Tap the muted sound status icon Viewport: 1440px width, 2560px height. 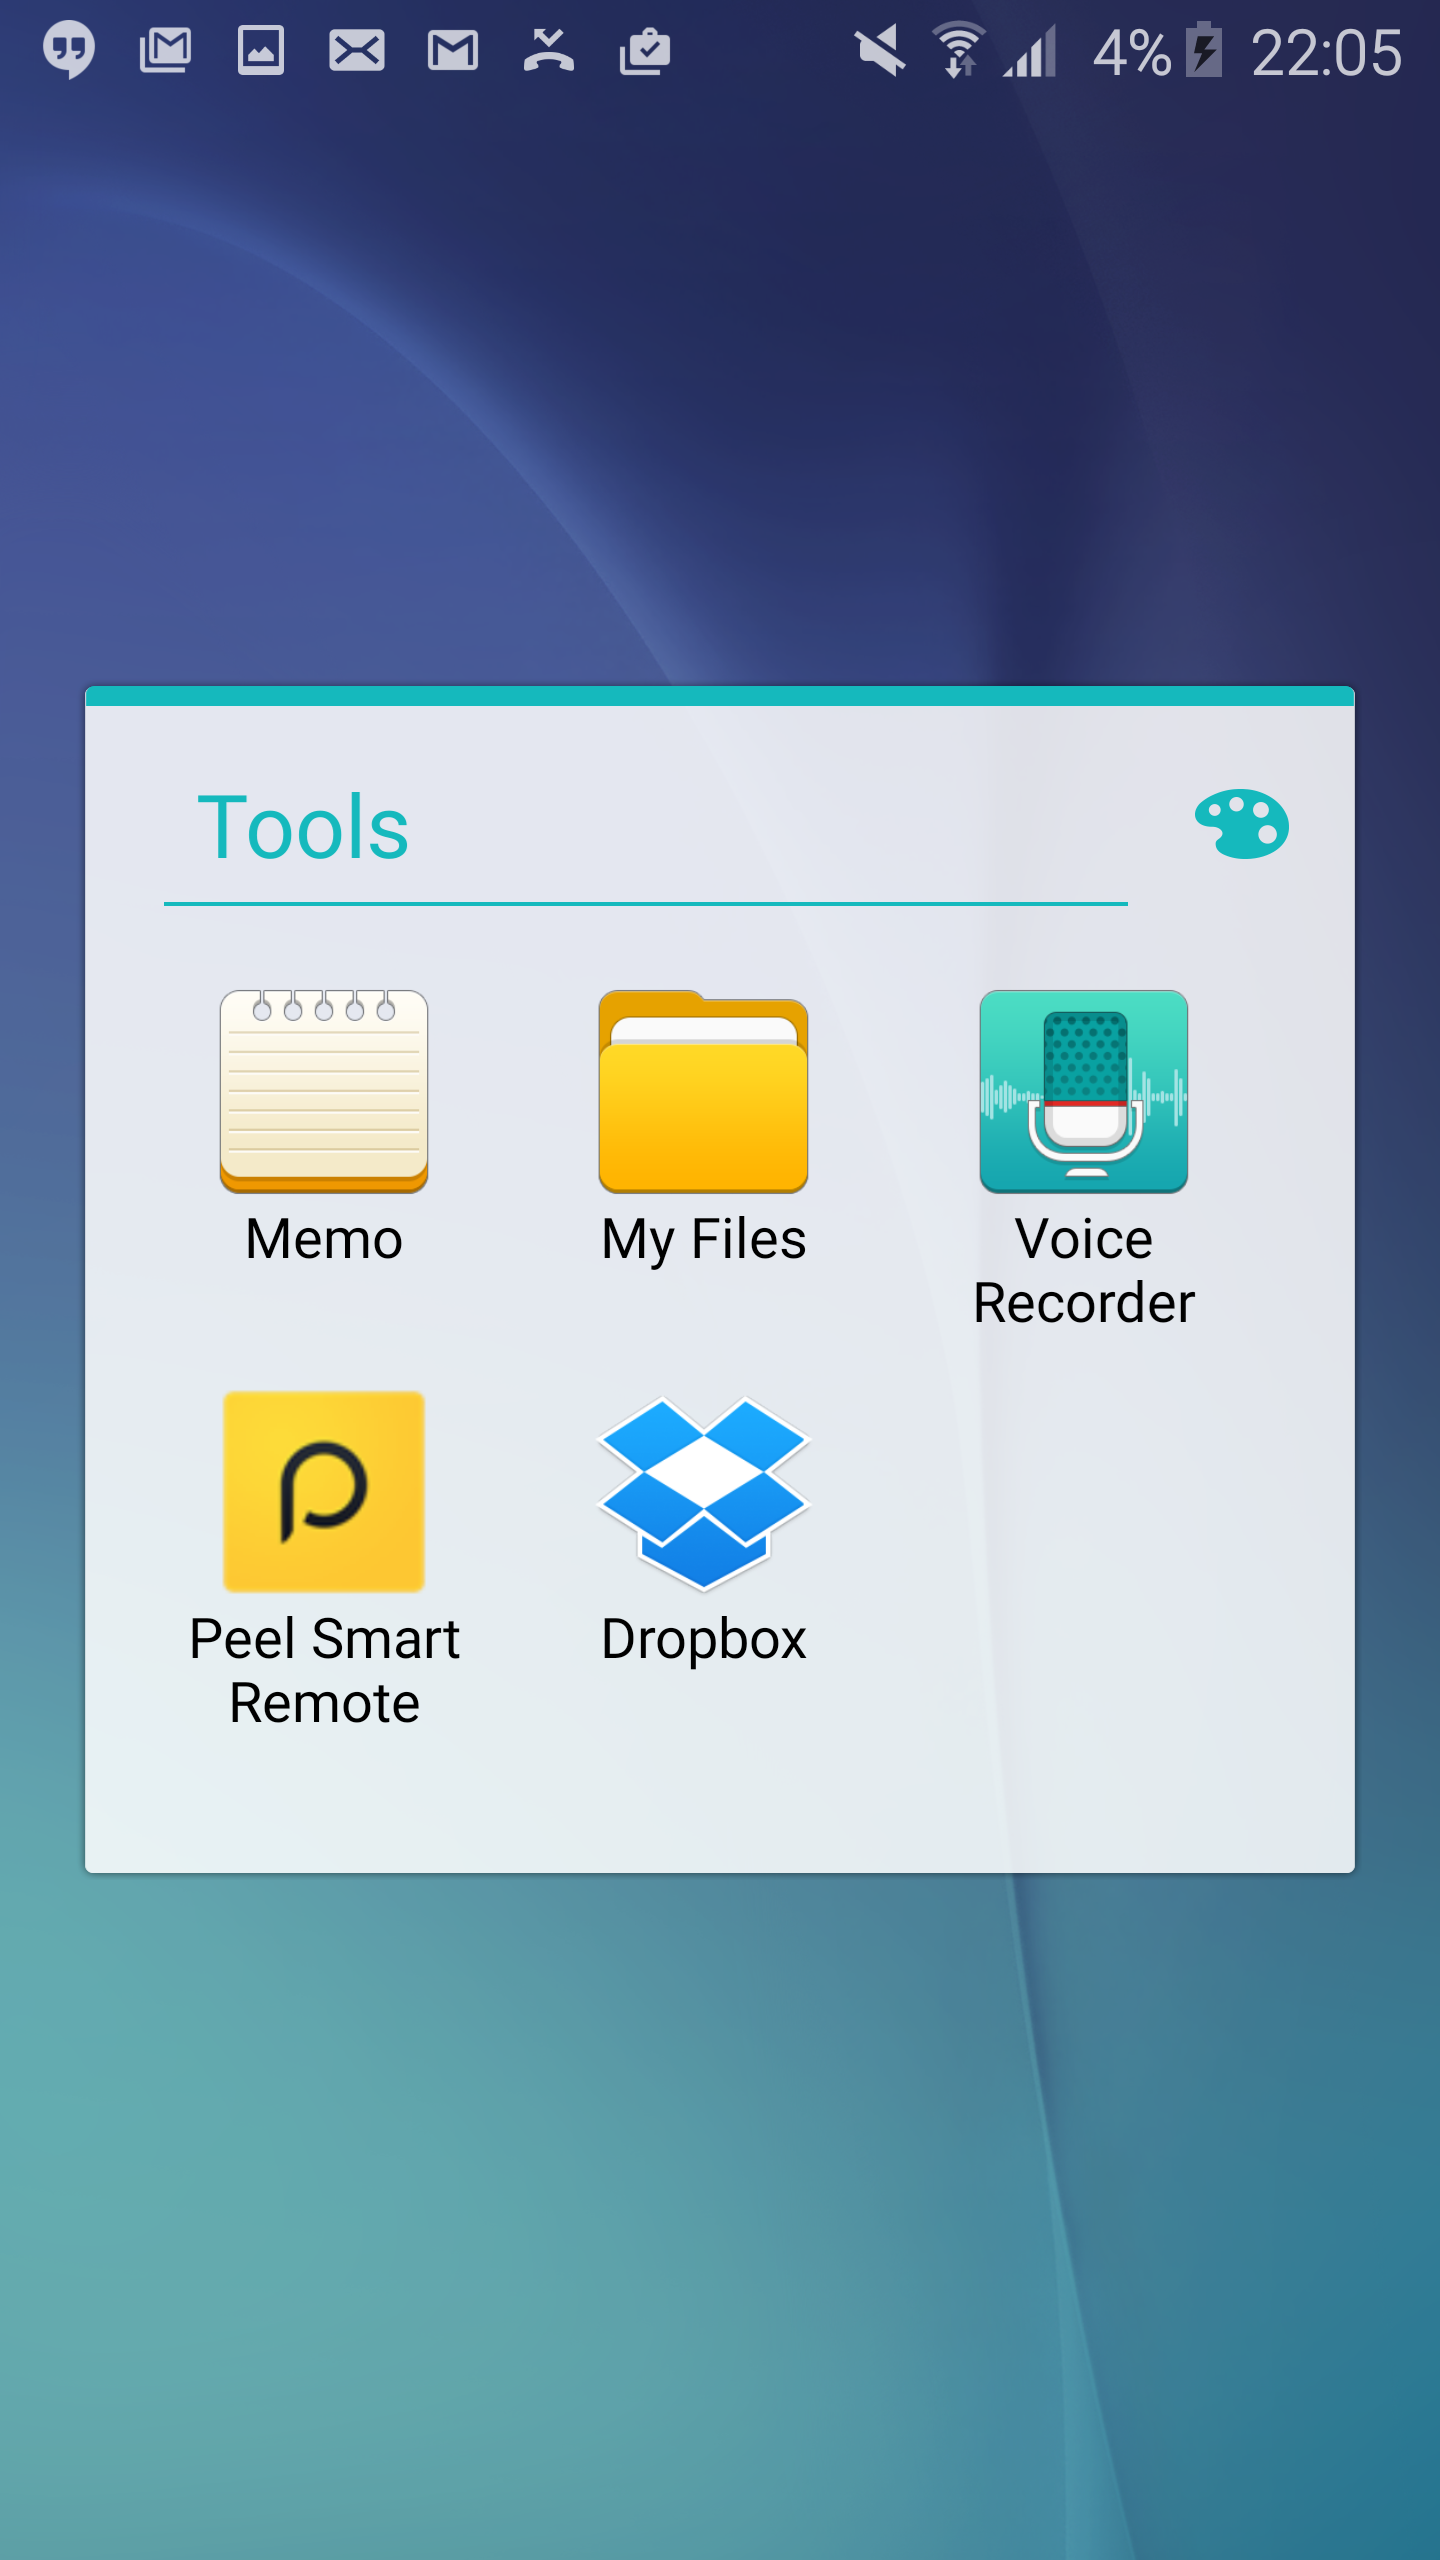point(880,51)
